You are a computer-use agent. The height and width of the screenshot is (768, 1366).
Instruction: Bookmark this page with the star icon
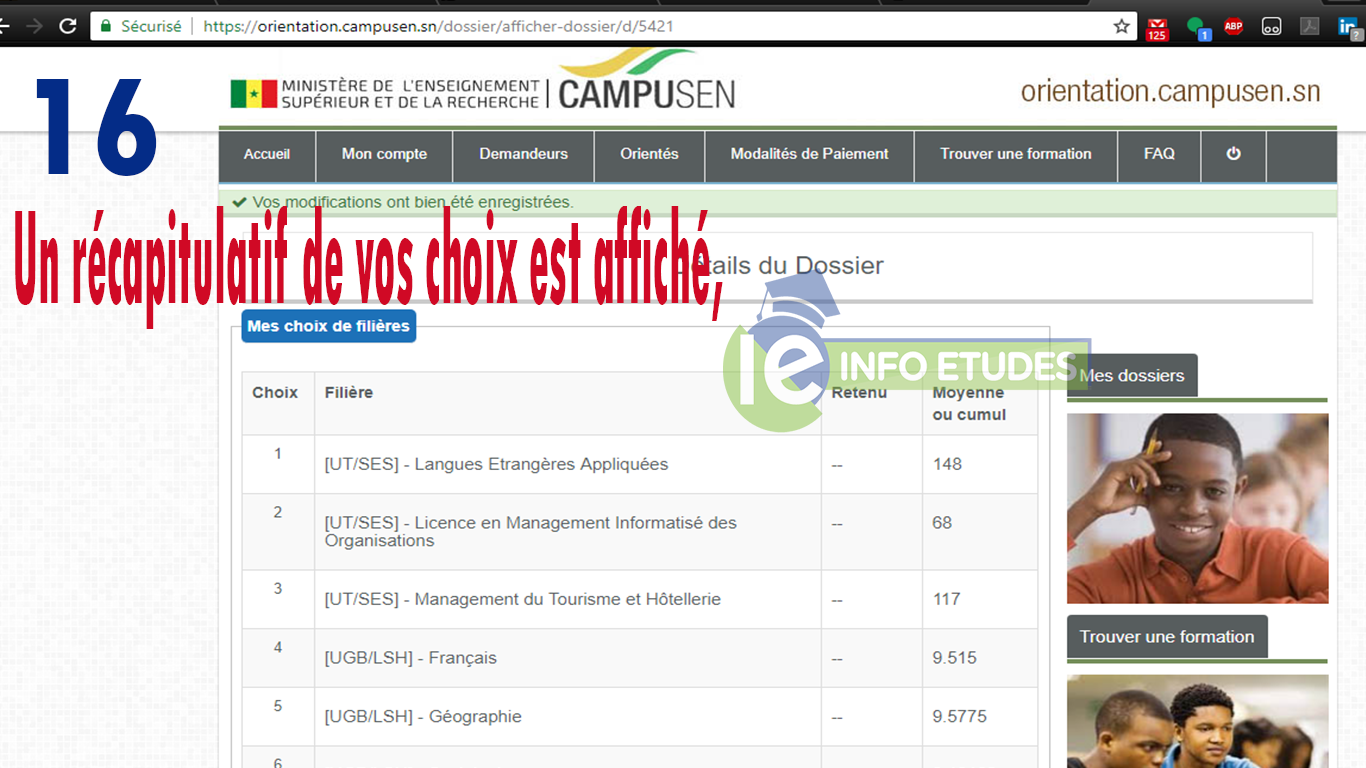(x=1122, y=26)
